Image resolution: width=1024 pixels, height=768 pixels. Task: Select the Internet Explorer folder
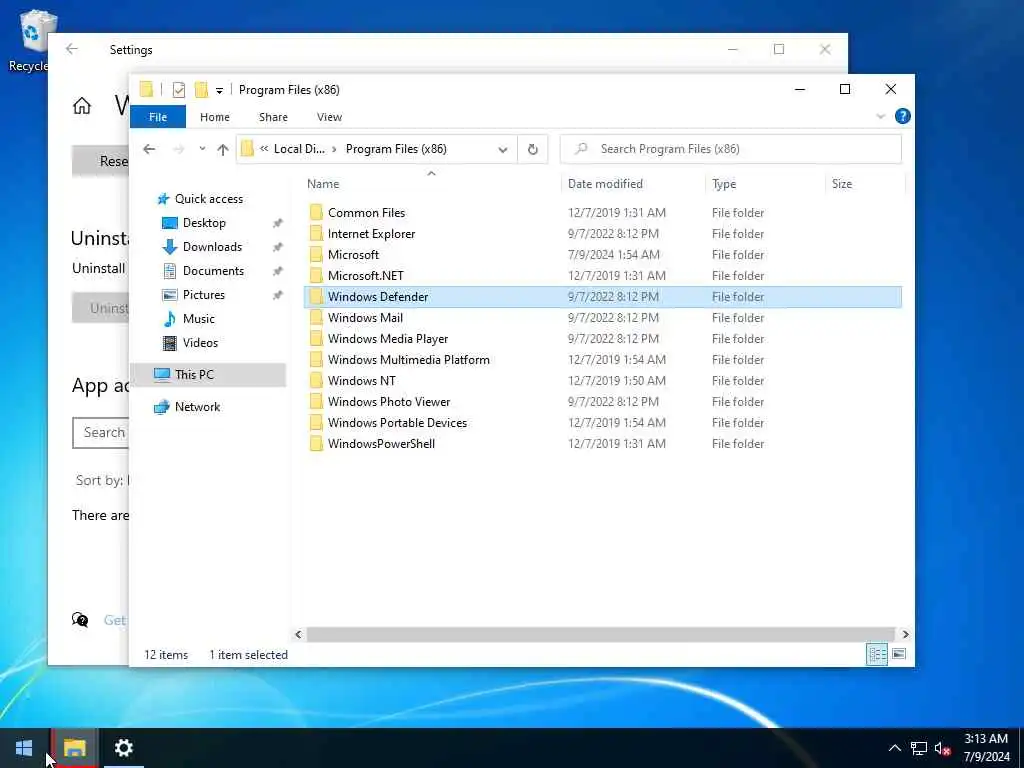[x=371, y=234]
